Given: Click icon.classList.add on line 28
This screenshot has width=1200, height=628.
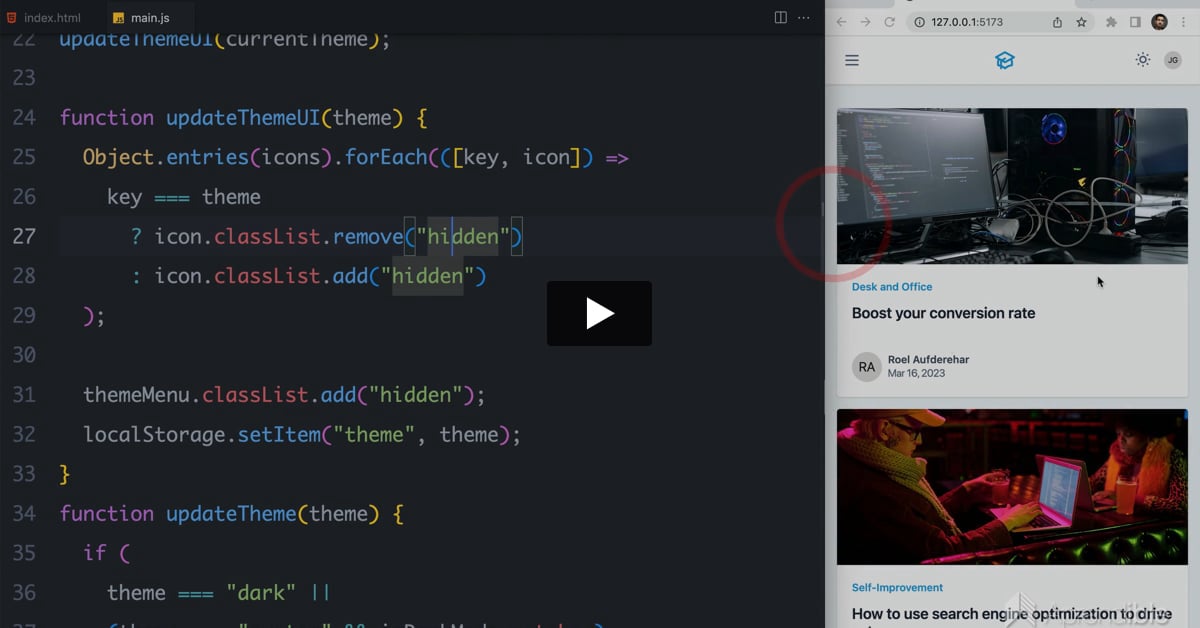Looking at the screenshot, I should [x=262, y=276].
